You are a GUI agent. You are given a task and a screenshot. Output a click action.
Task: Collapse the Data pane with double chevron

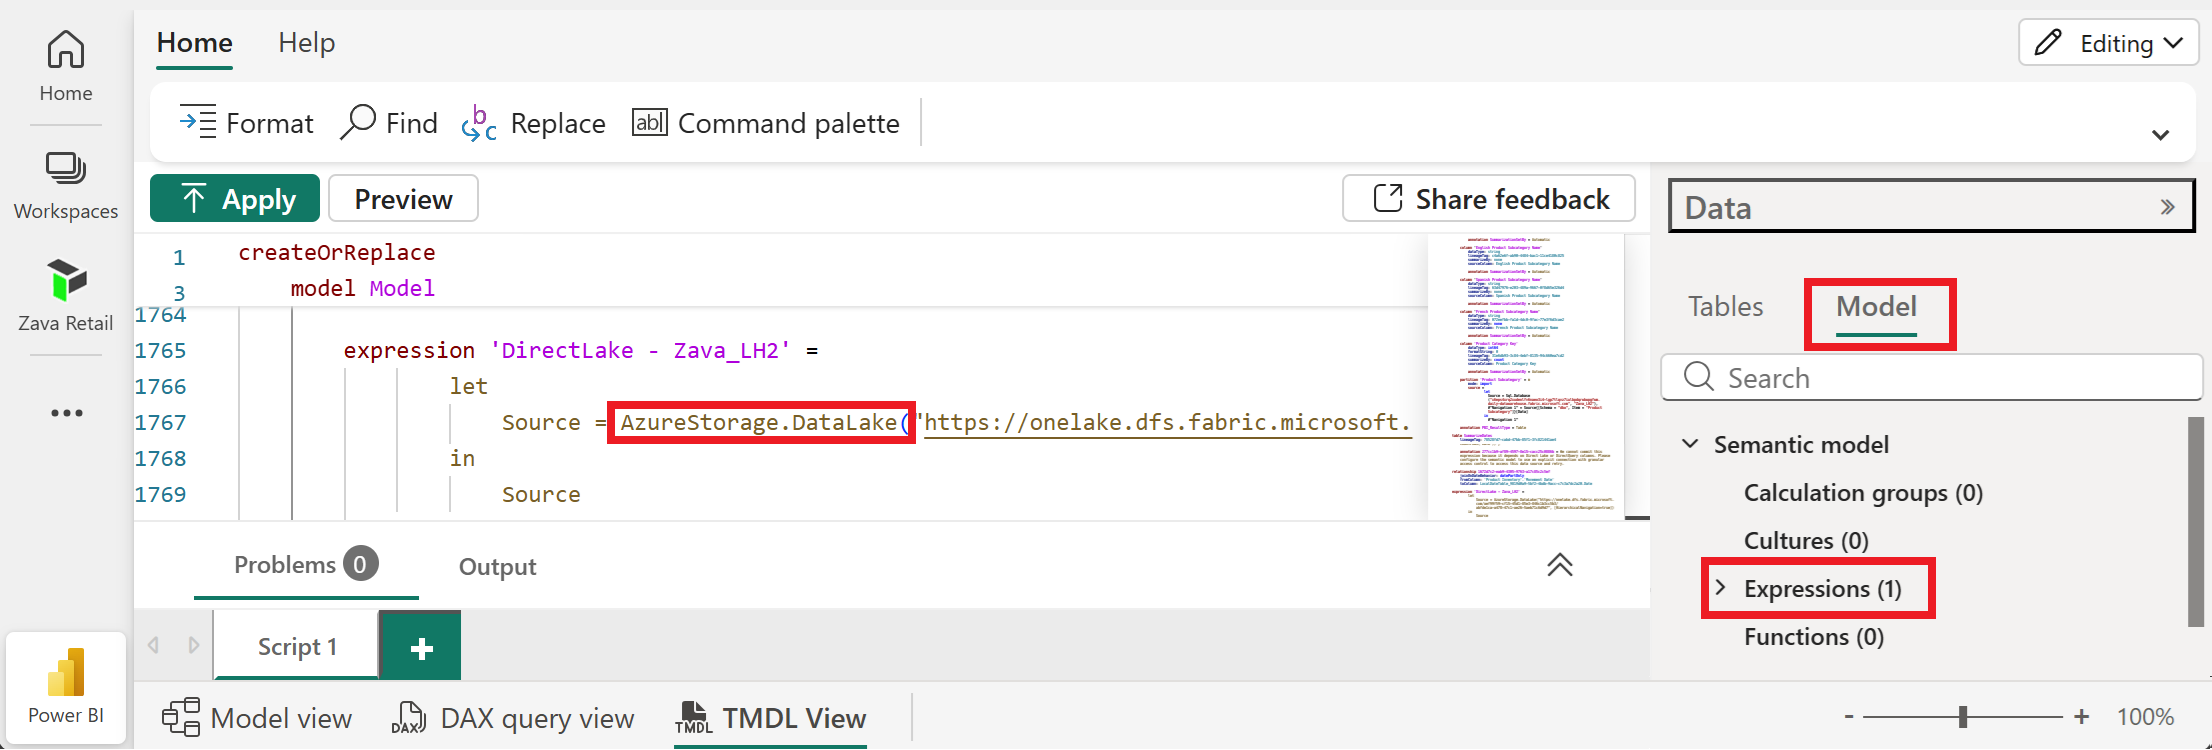point(2167,207)
